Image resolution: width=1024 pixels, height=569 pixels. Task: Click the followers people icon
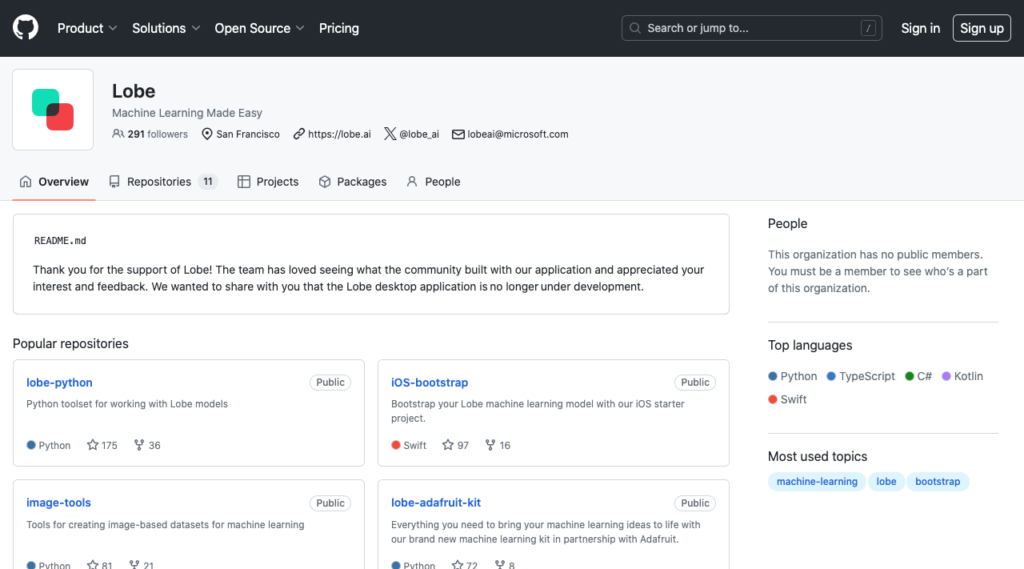click(118, 134)
